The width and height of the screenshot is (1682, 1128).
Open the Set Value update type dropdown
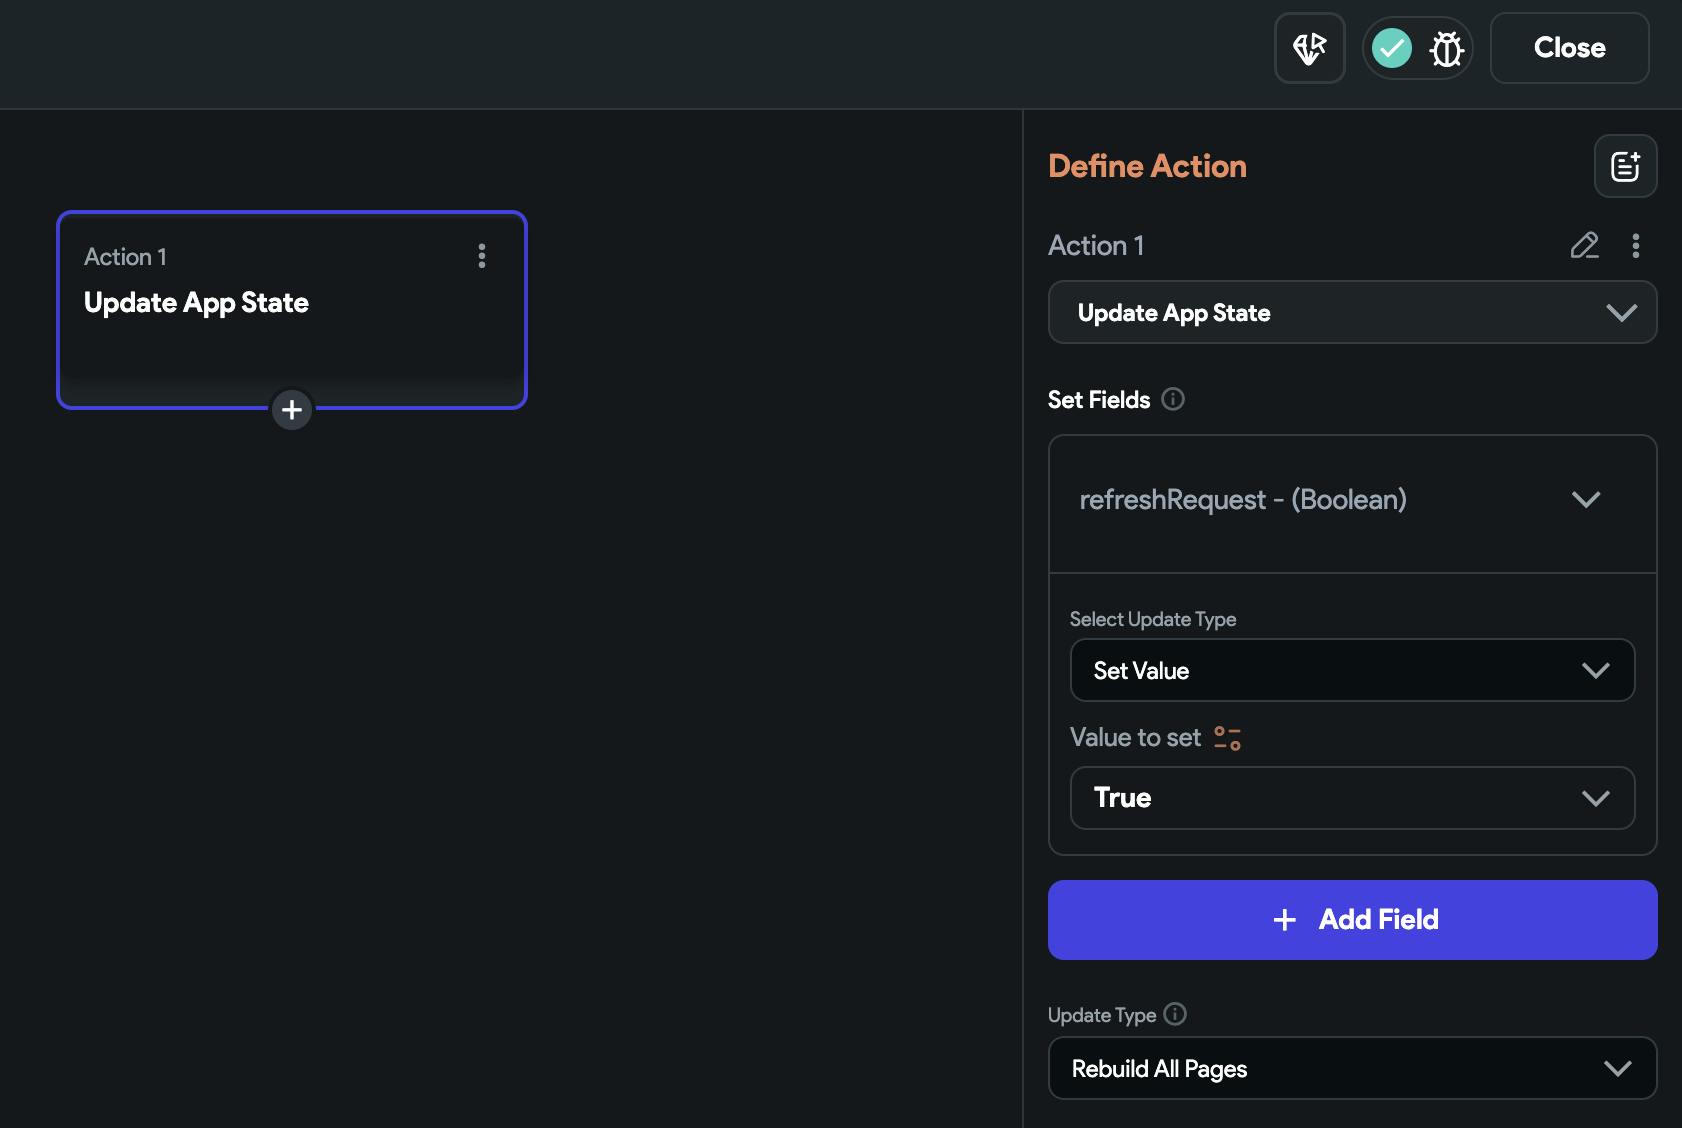tap(1352, 670)
